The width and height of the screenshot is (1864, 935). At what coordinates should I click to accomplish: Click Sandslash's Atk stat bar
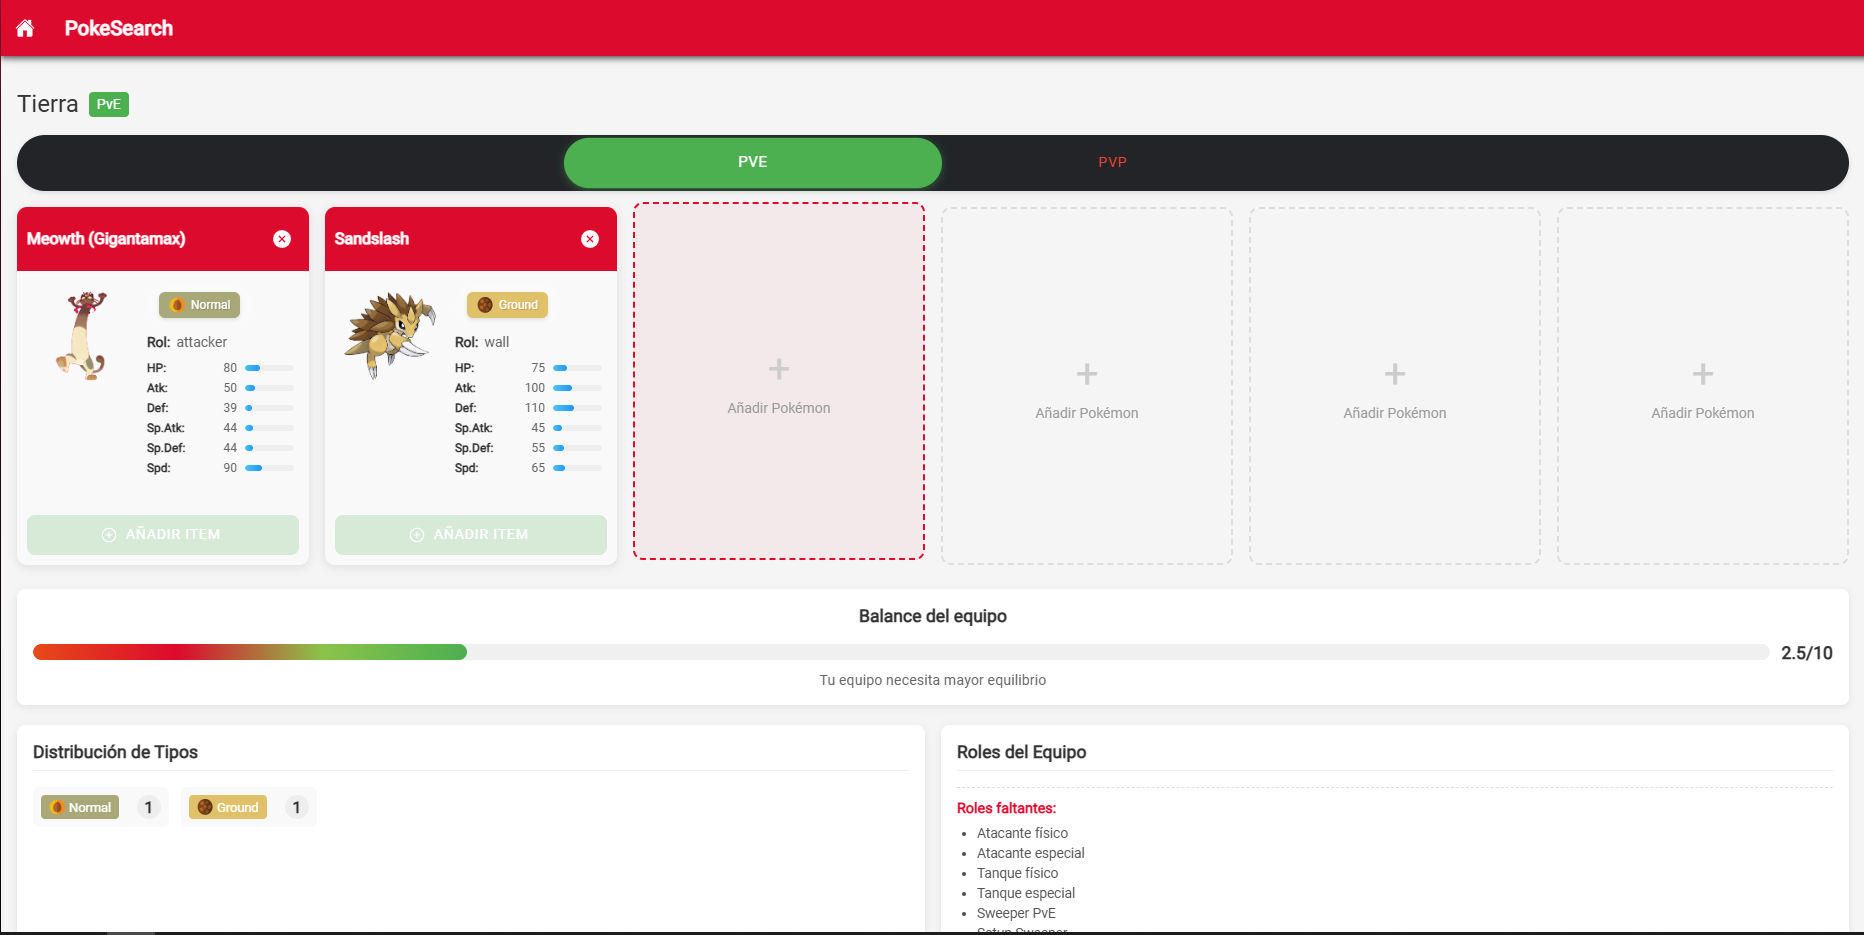(578, 388)
